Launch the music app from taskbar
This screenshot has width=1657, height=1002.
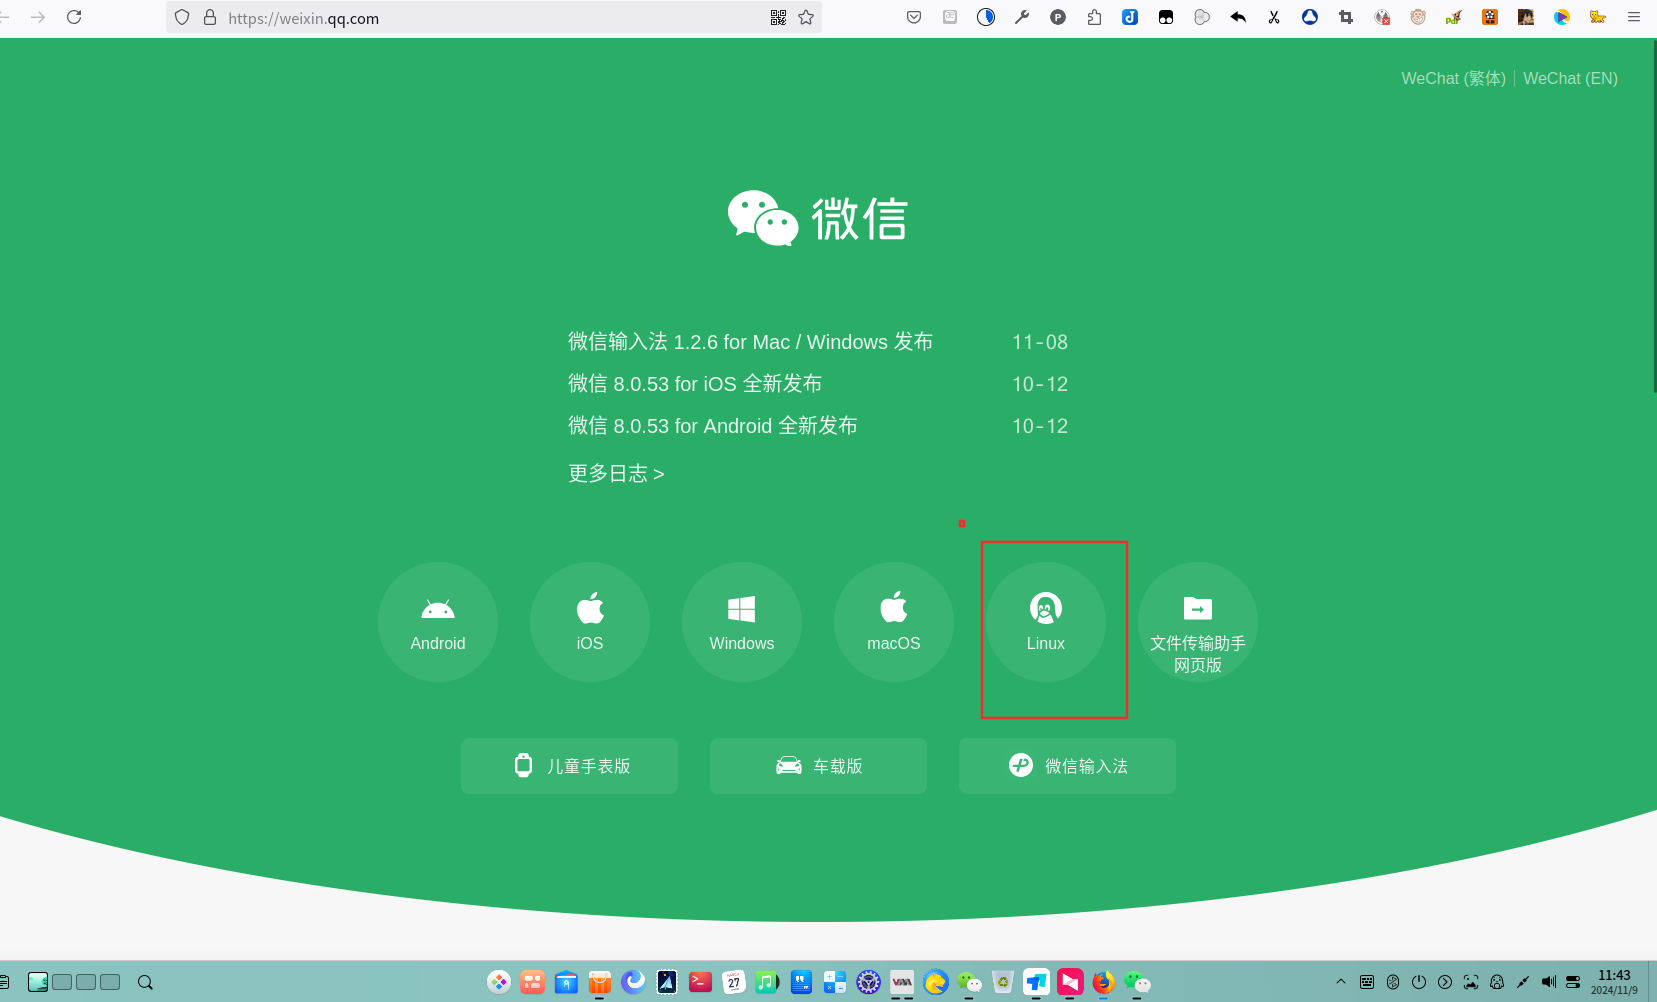pyautogui.click(x=767, y=982)
